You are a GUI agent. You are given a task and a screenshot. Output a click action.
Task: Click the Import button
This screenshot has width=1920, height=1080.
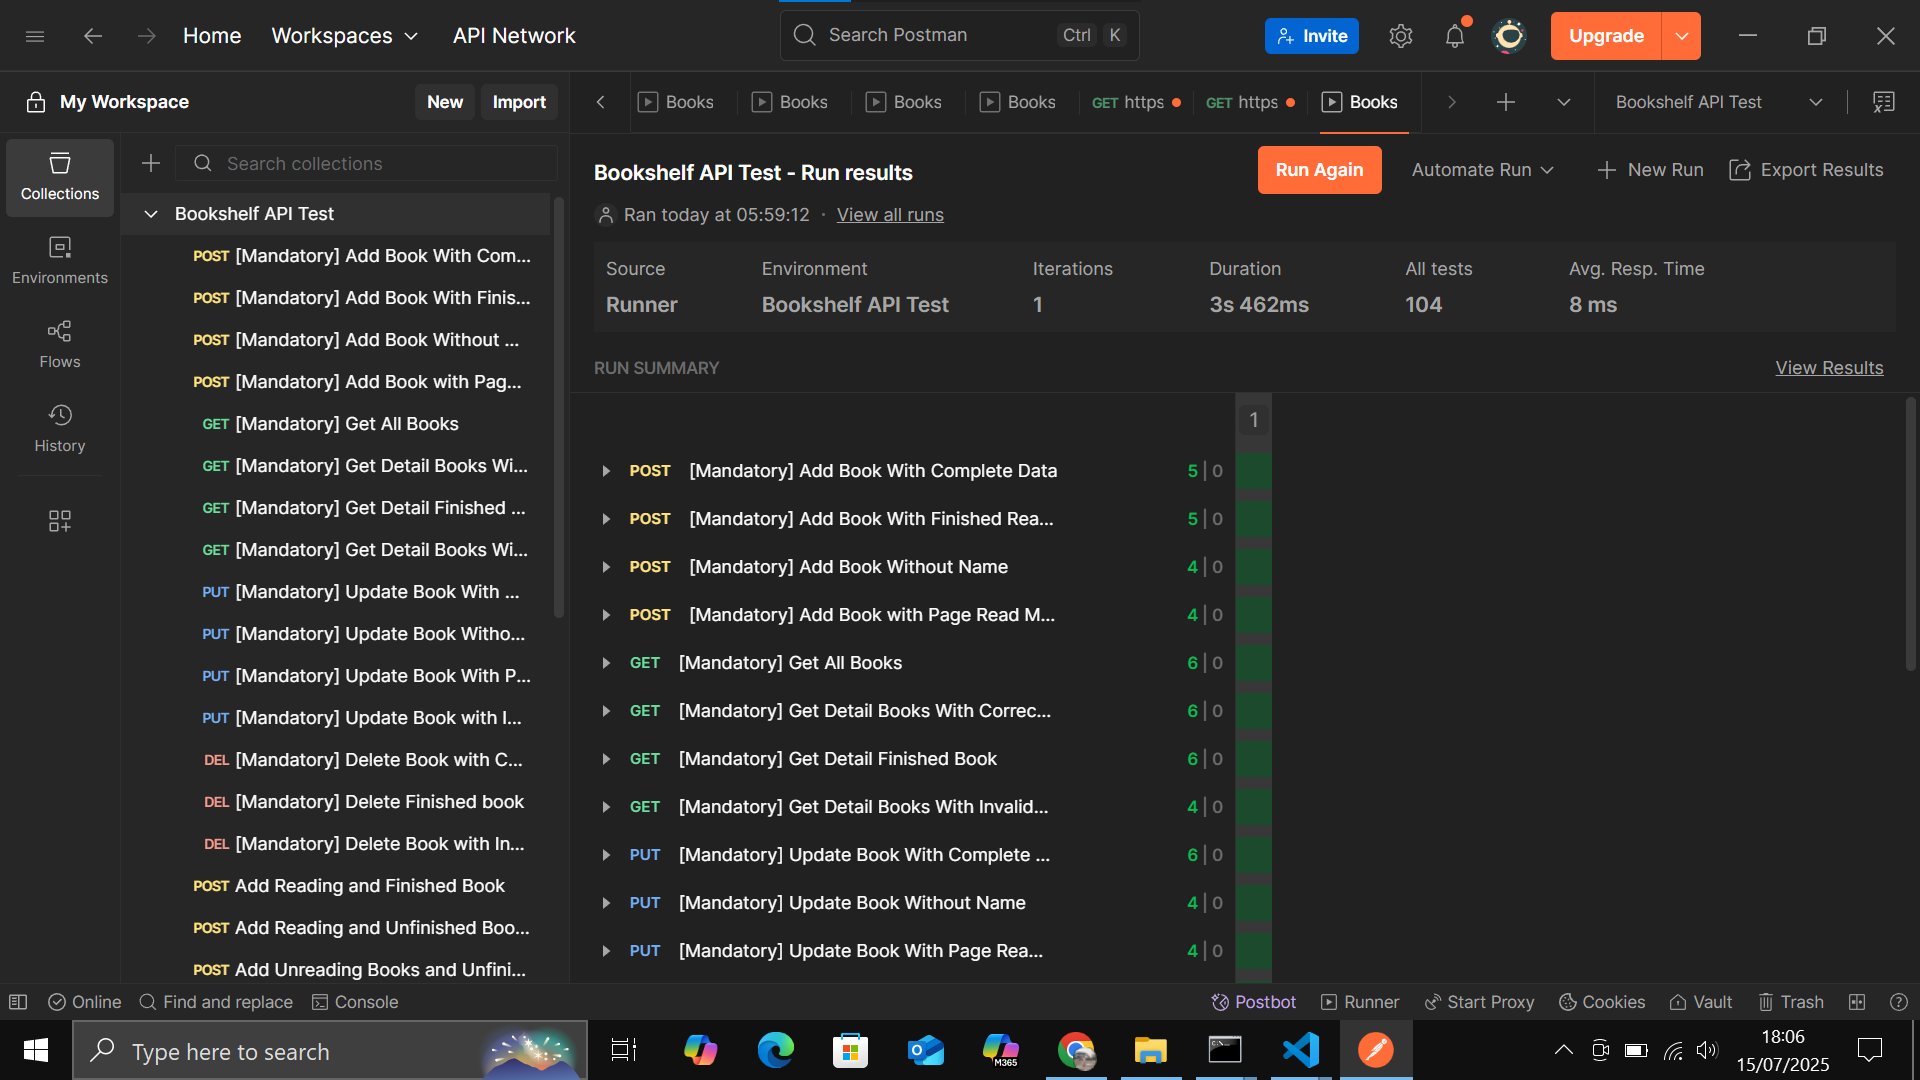(x=519, y=102)
